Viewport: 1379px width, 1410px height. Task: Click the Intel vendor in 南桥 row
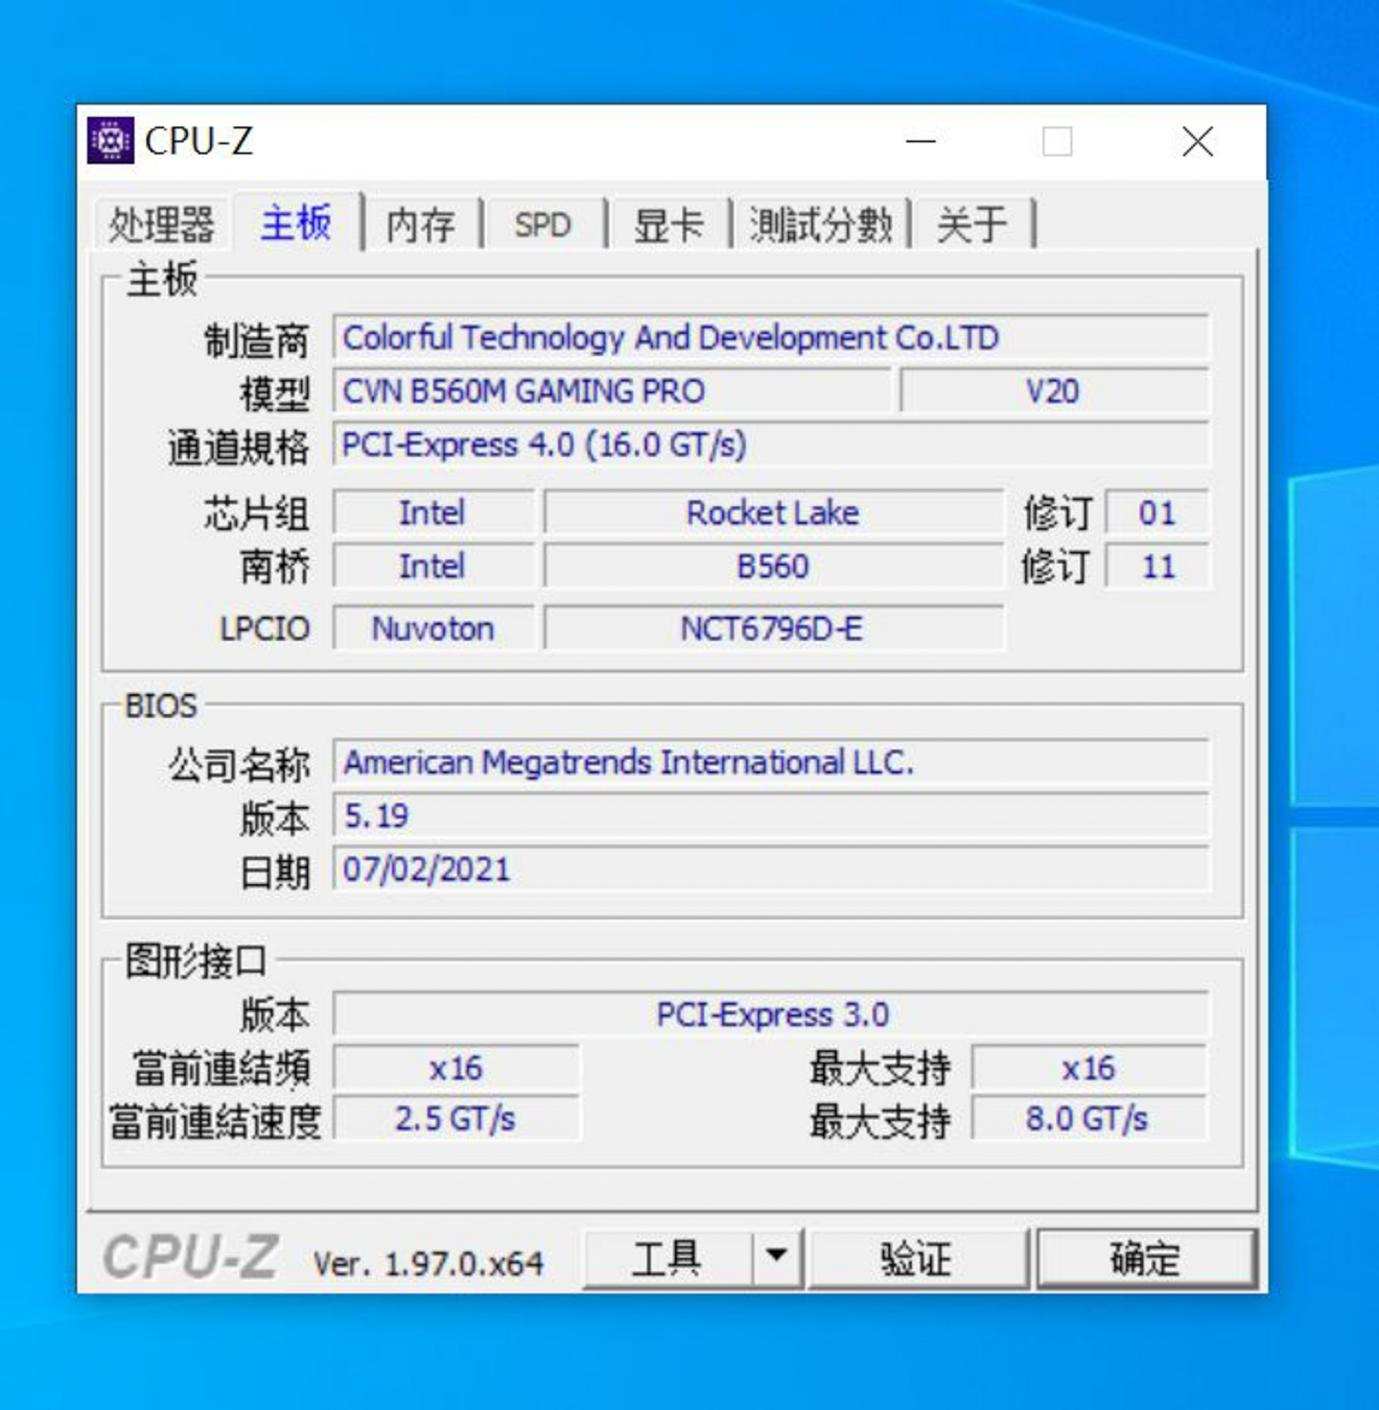tap(434, 567)
